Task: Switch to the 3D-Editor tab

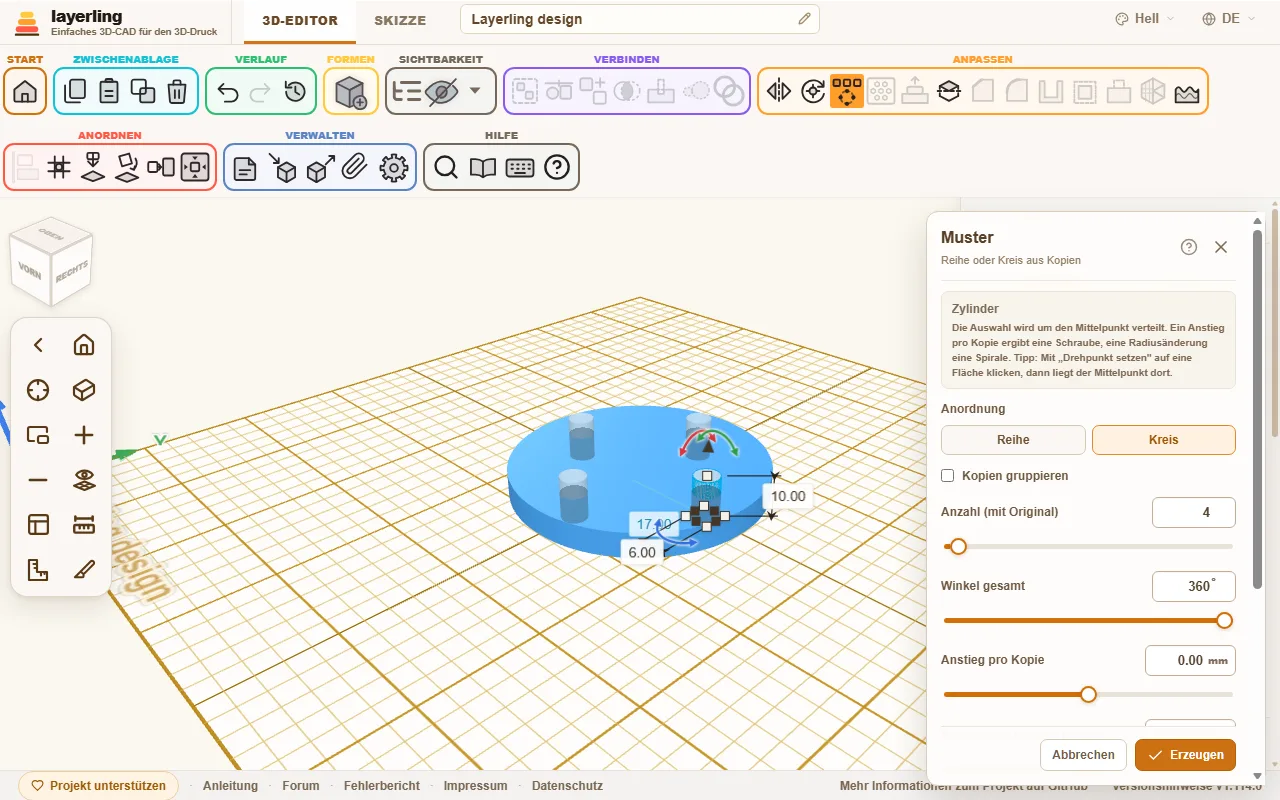Action: (300, 20)
